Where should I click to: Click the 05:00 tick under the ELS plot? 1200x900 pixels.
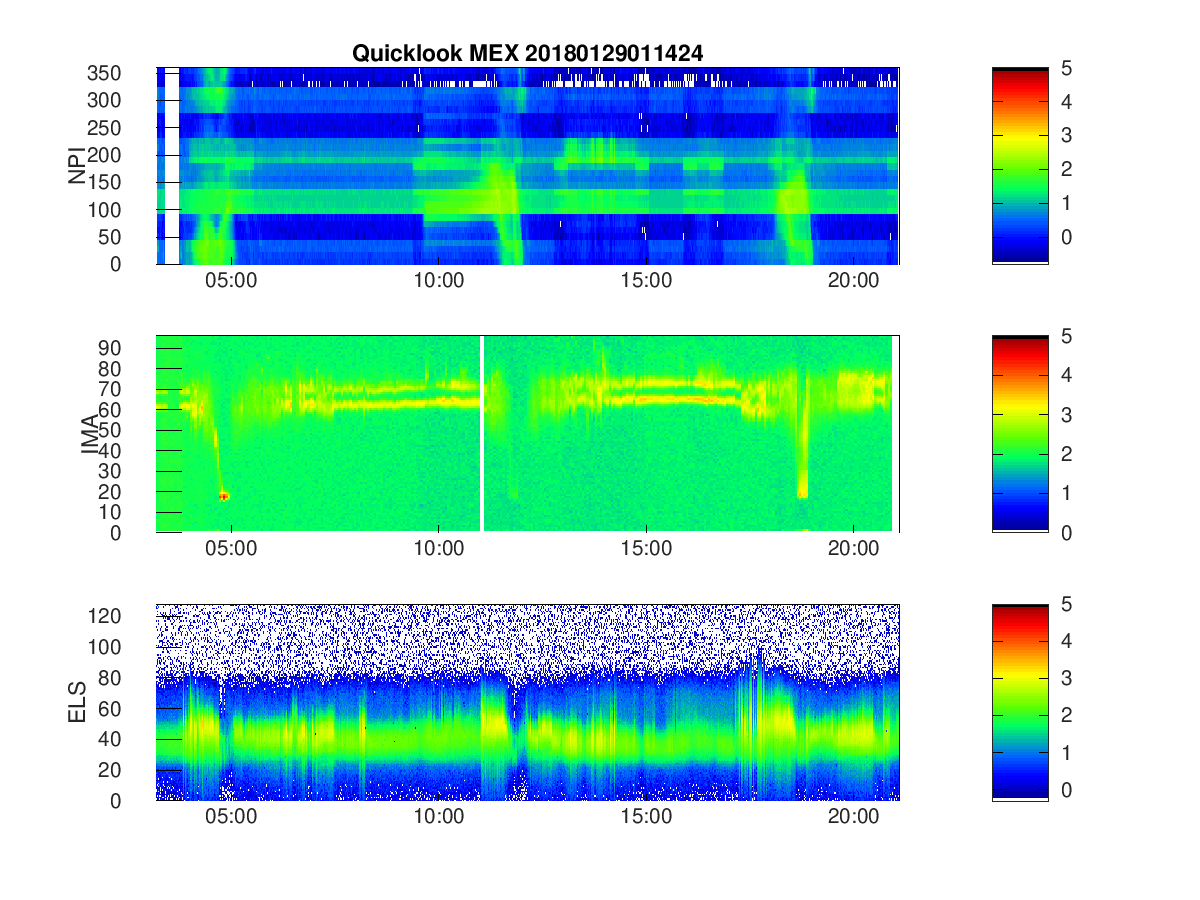coord(231,818)
